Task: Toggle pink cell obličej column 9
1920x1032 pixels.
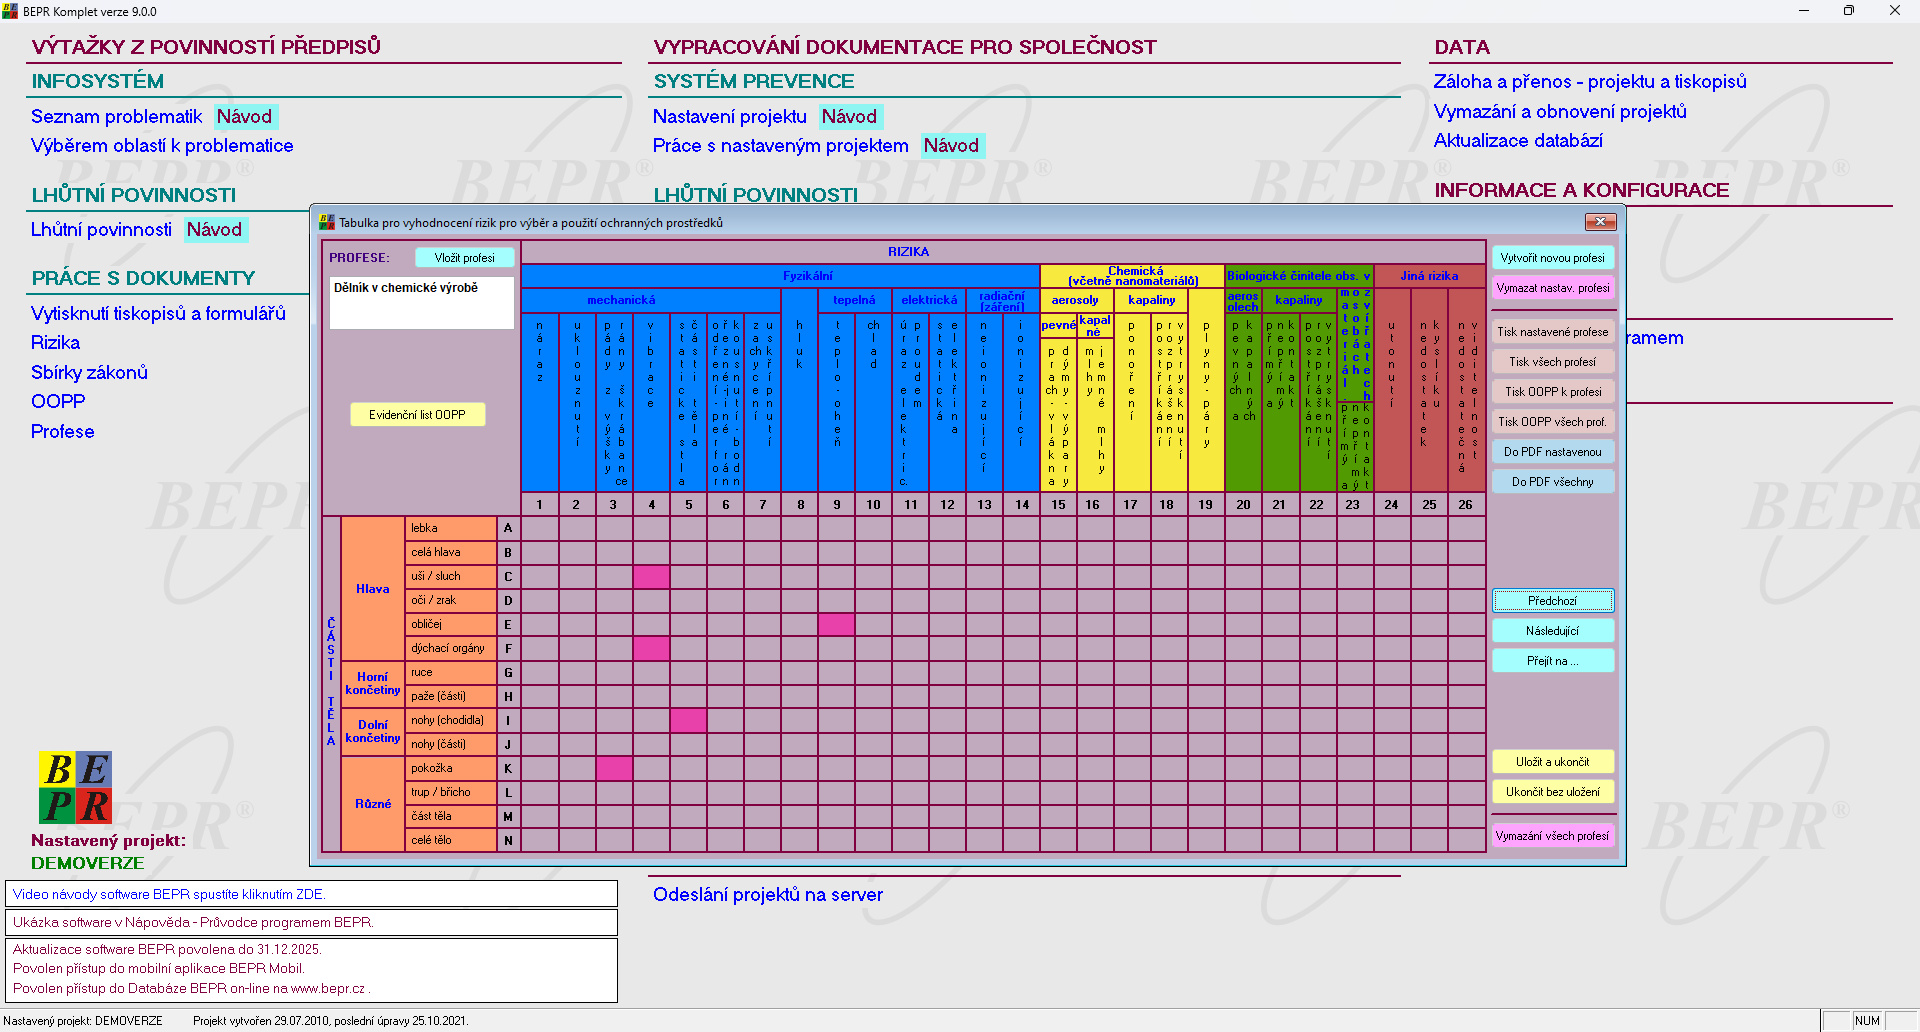Action: (837, 624)
